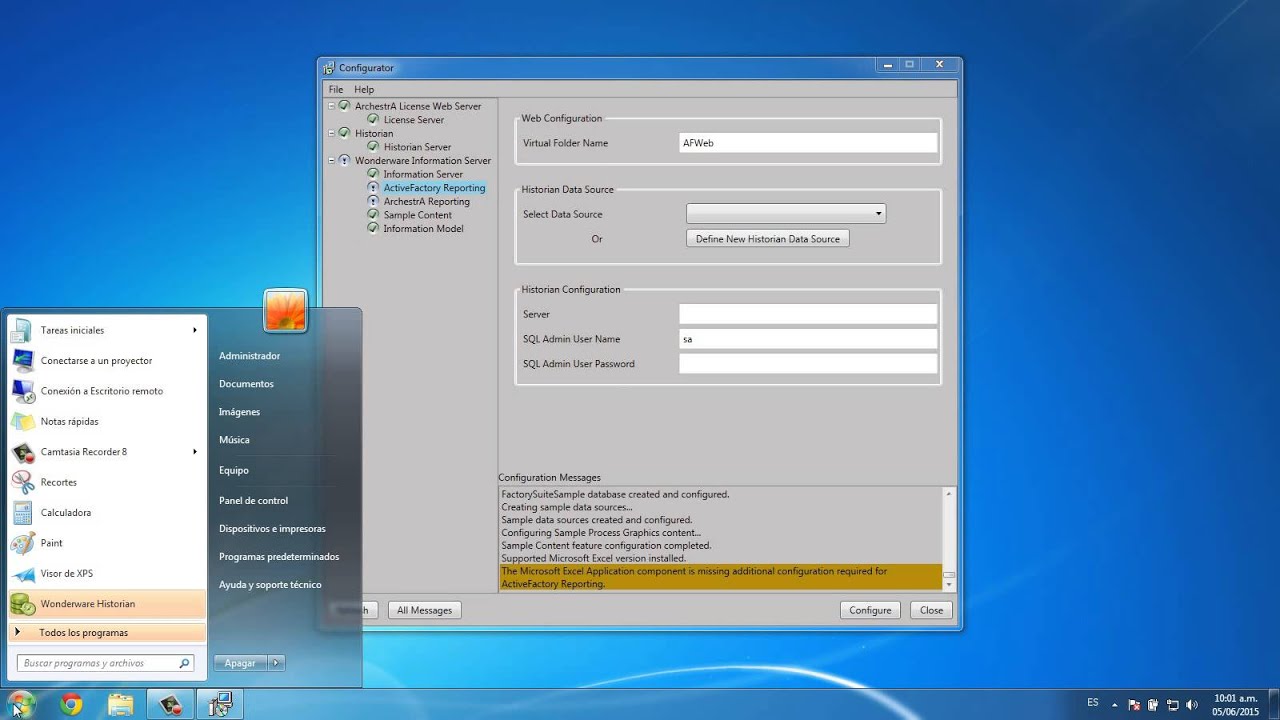Click the highlighted Microsoft Excel warning message
This screenshot has height=720, width=1280.
[721, 577]
